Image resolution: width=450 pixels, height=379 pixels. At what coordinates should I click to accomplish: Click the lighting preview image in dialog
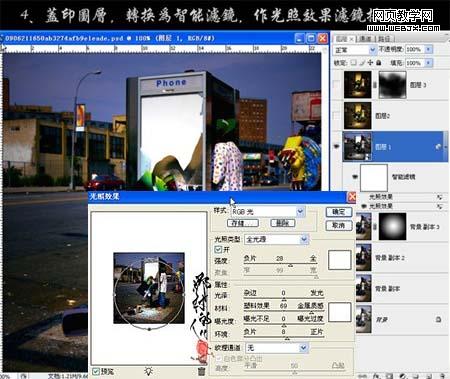coord(149,288)
